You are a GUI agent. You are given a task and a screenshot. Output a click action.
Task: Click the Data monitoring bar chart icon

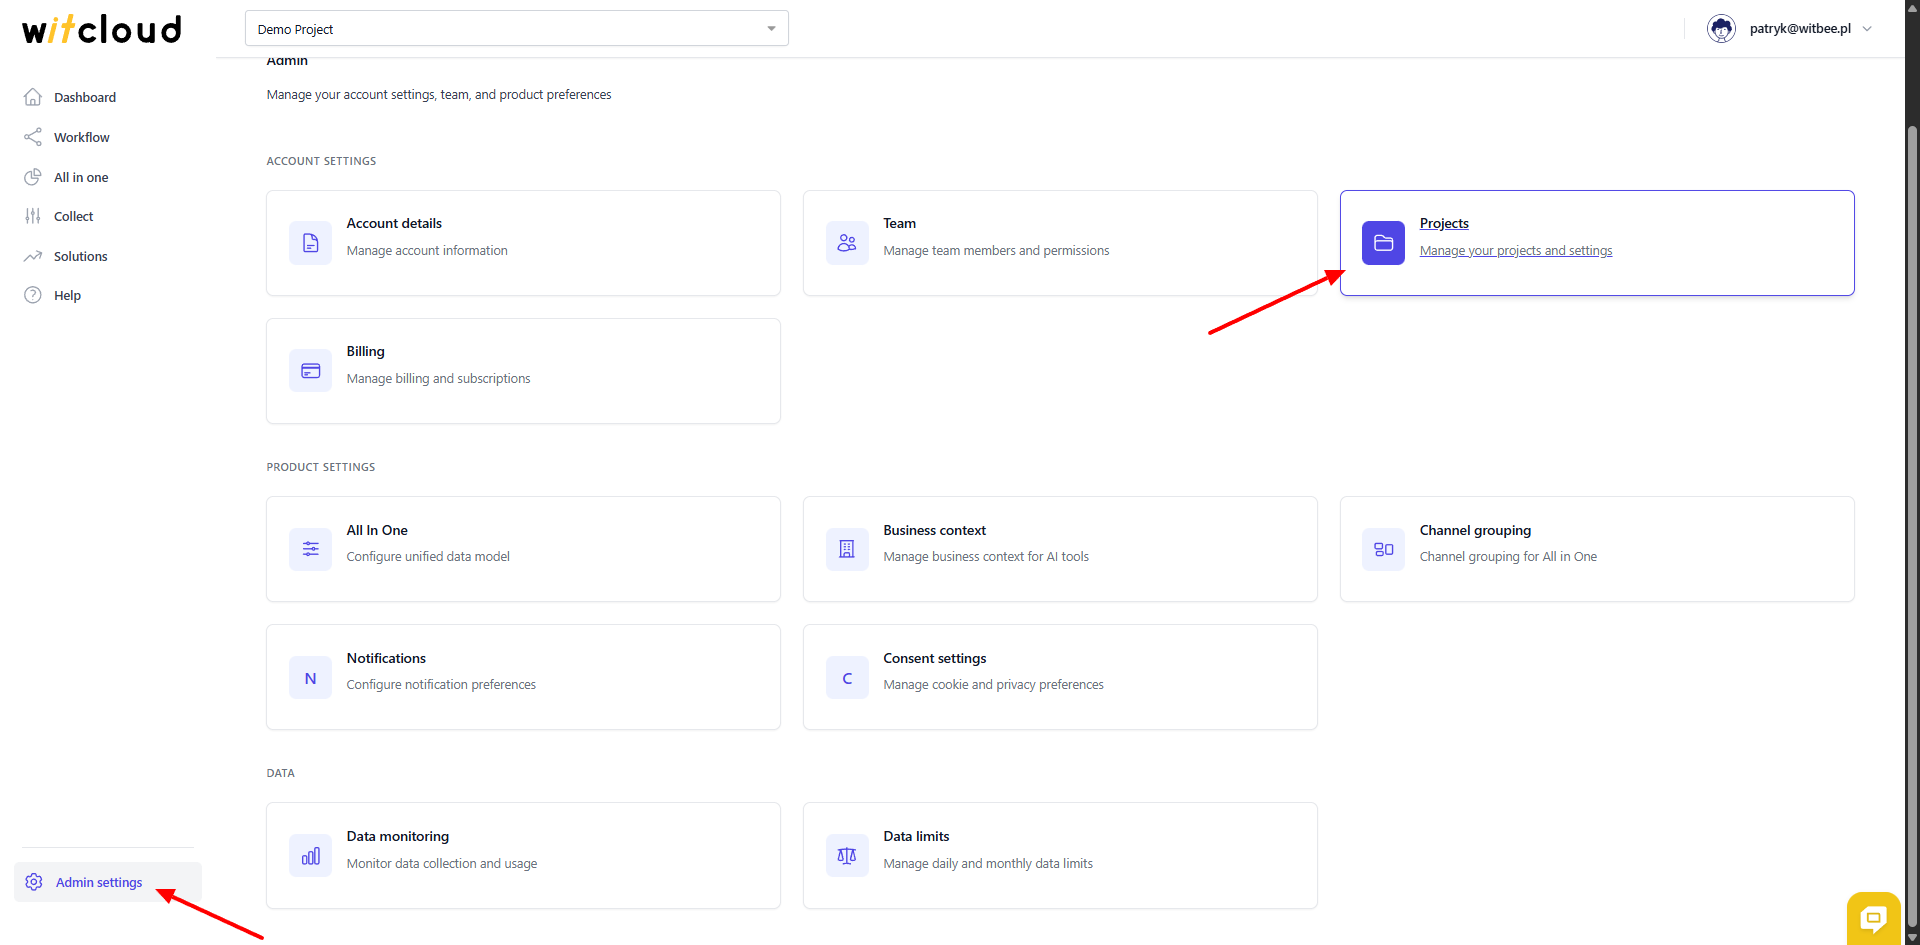point(310,856)
